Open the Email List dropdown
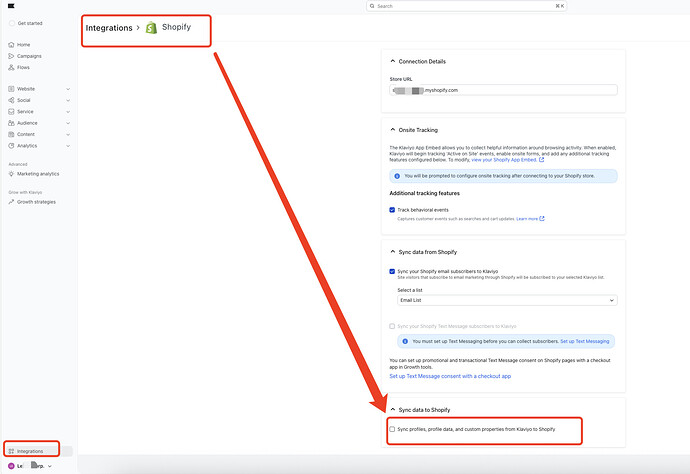Viewport: 690px width, 474px height. pos(507,300)
